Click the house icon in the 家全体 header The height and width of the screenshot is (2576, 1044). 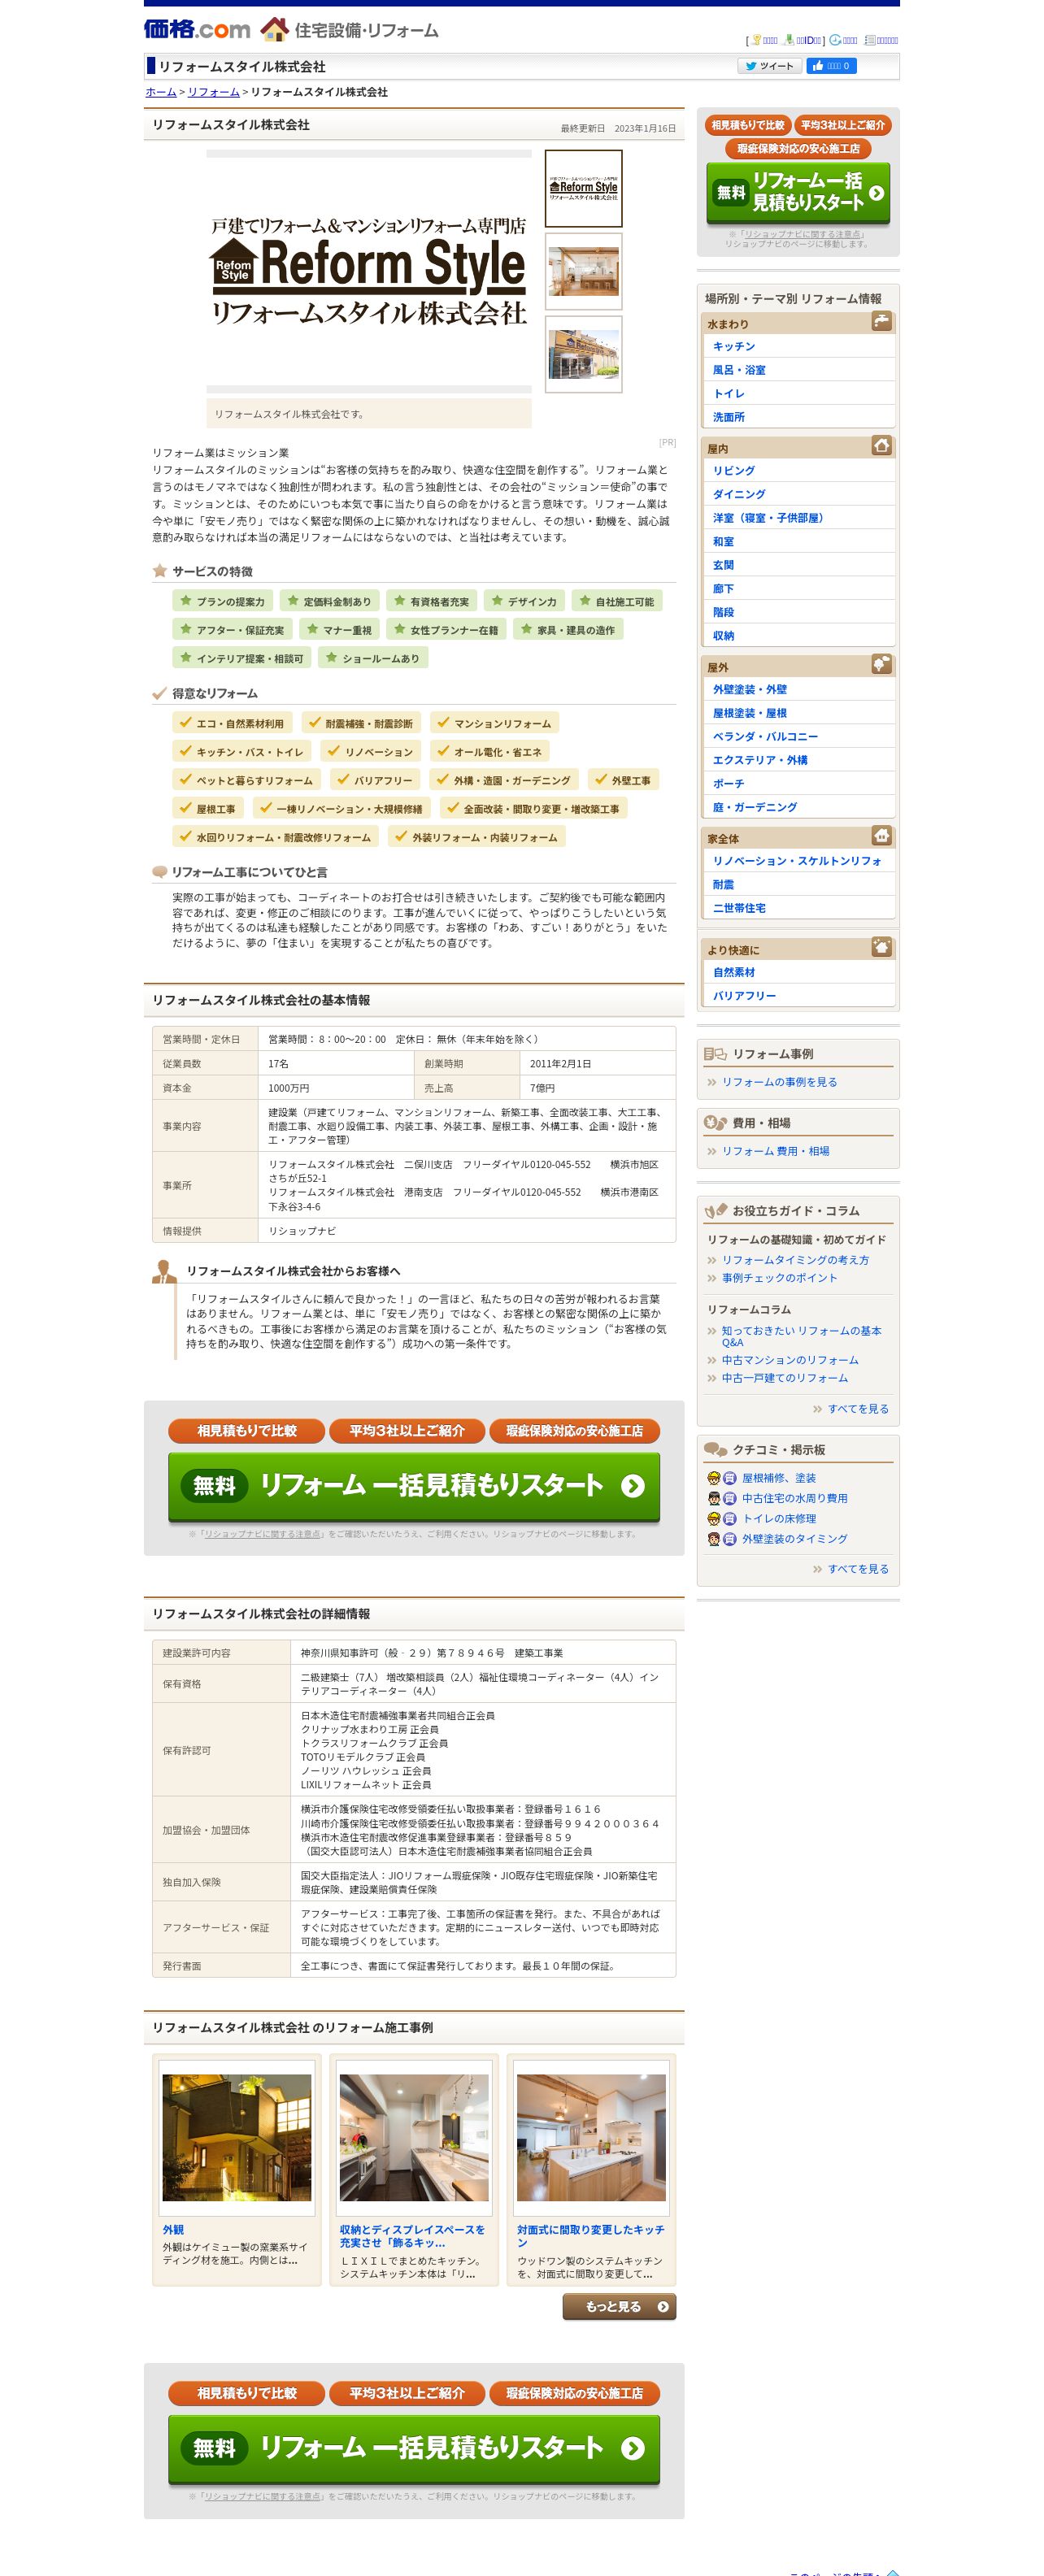[x=881, y=835]
